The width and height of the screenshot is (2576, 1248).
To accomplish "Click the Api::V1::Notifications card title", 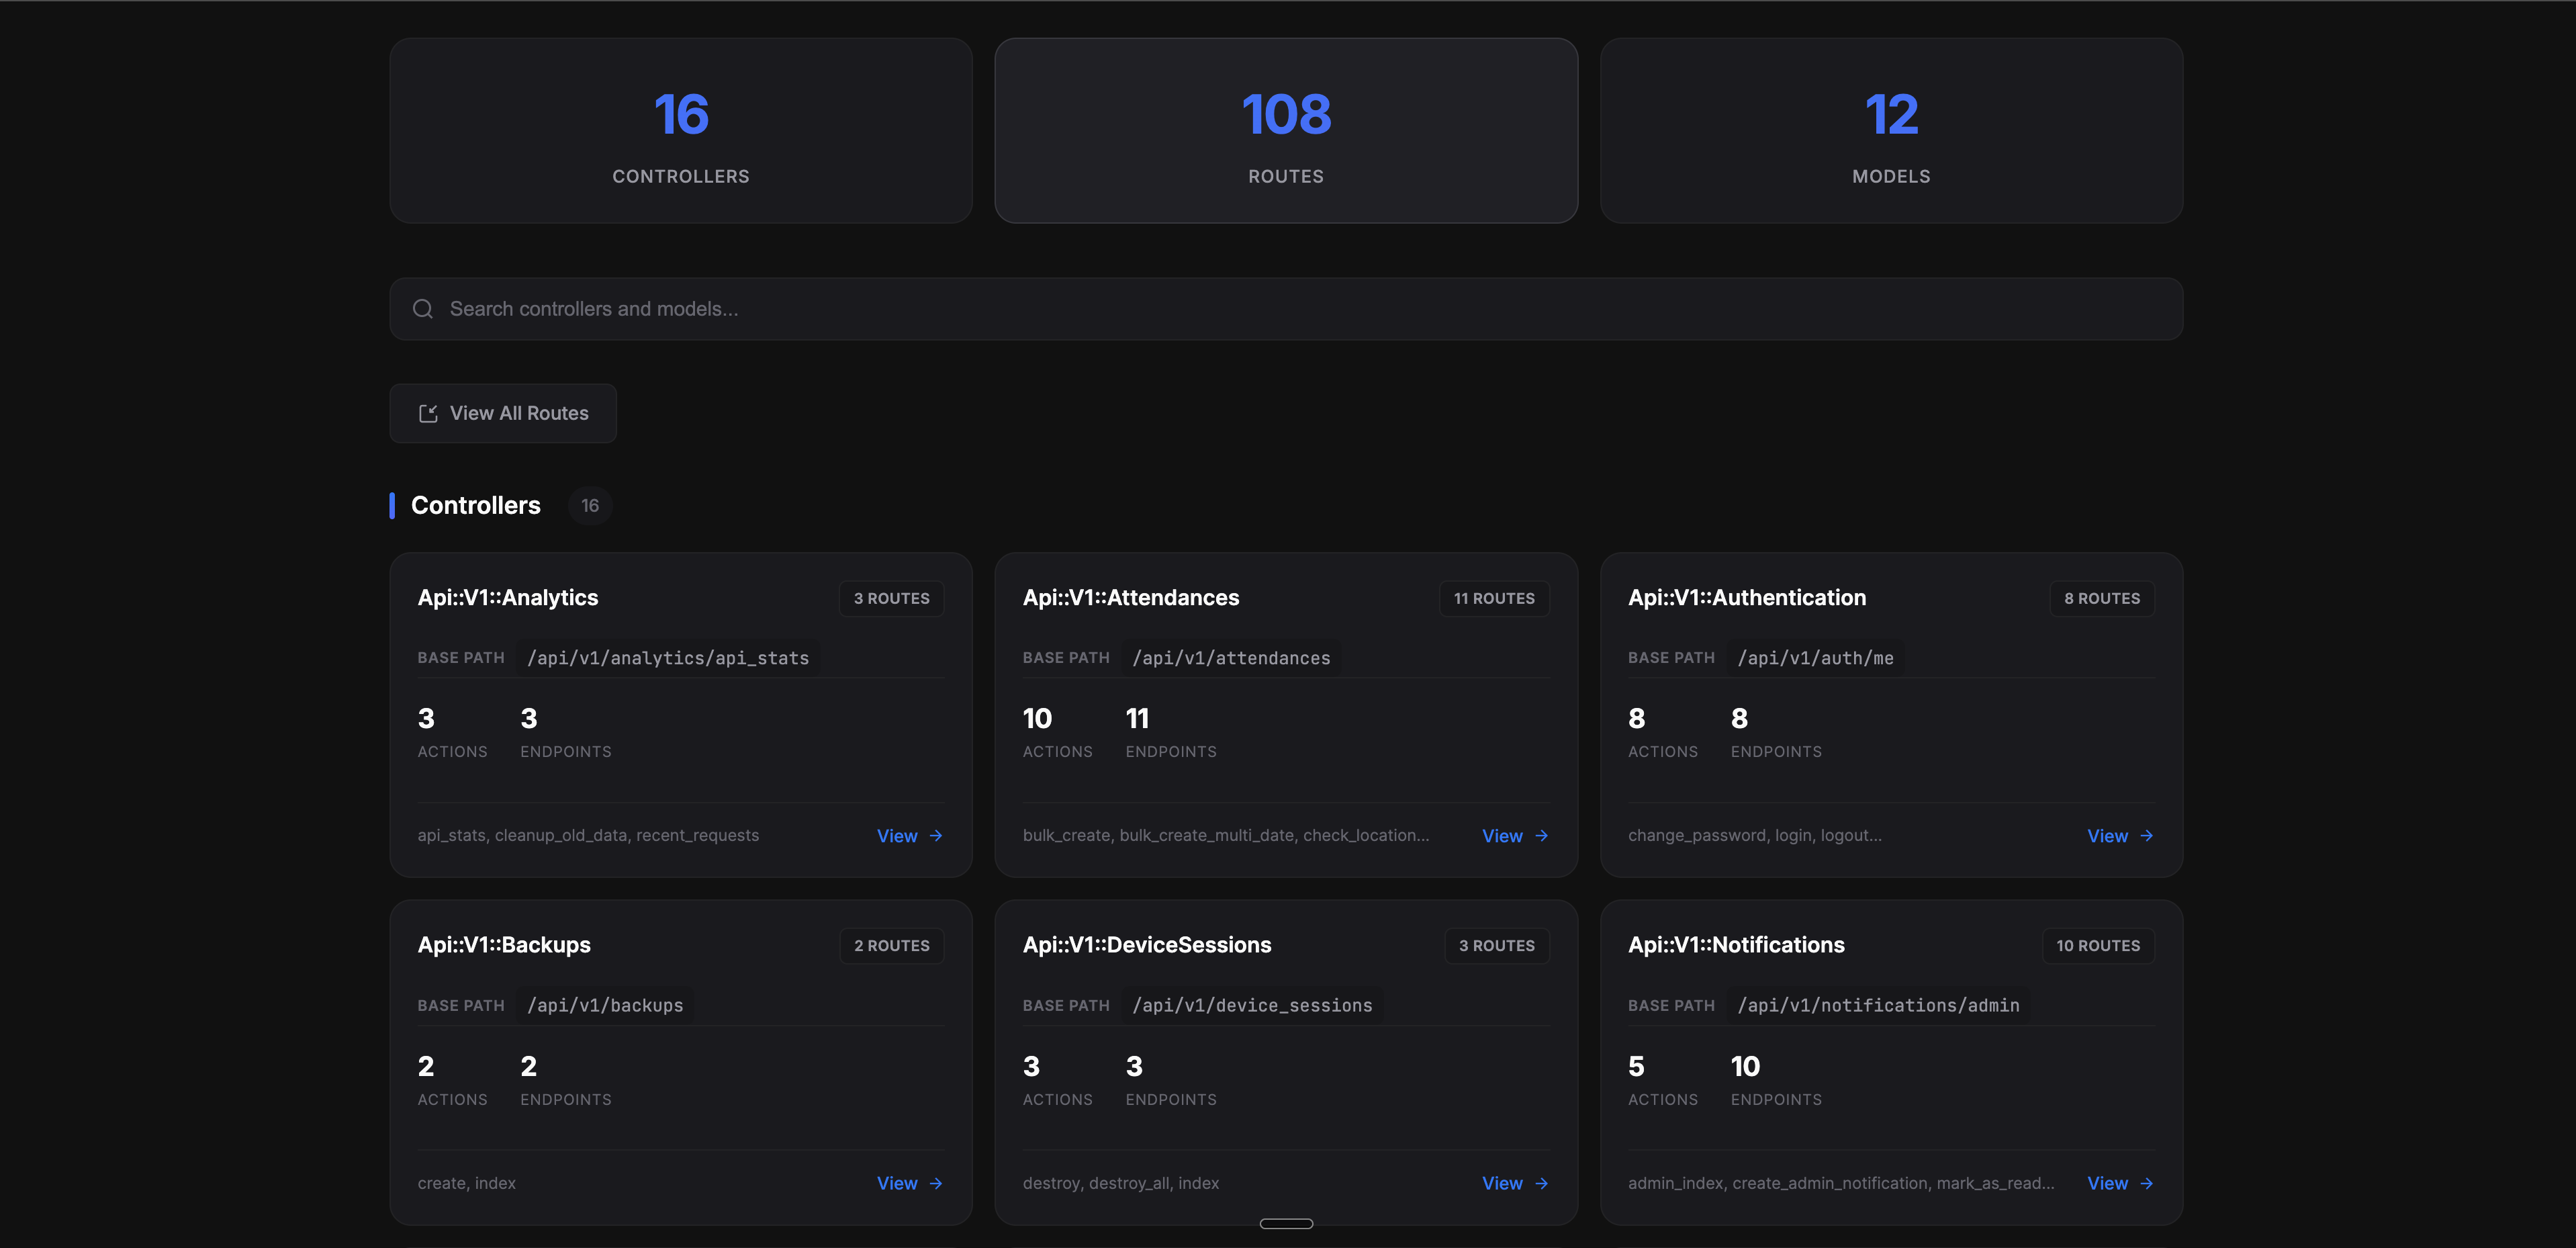I will [x=1736, y=945].
